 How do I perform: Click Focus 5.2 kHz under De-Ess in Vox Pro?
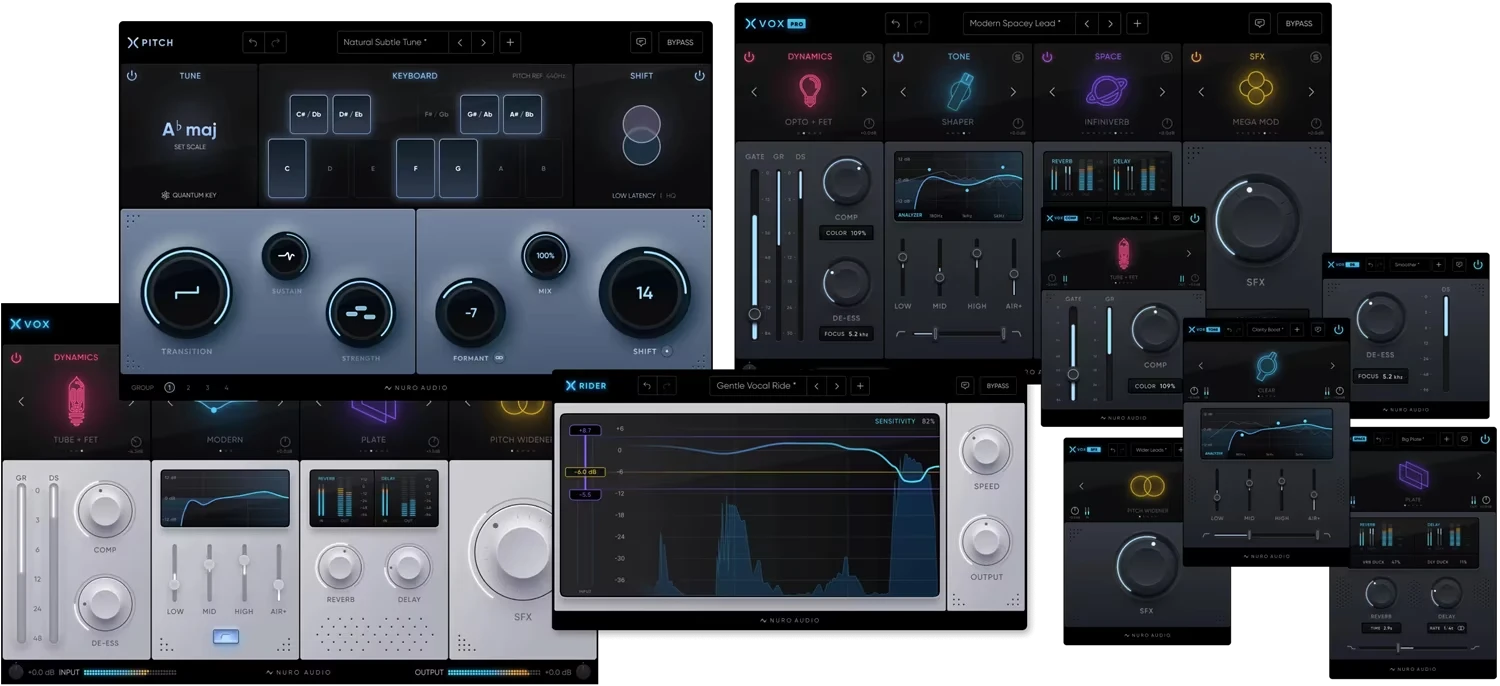click(x=846, y=334)
